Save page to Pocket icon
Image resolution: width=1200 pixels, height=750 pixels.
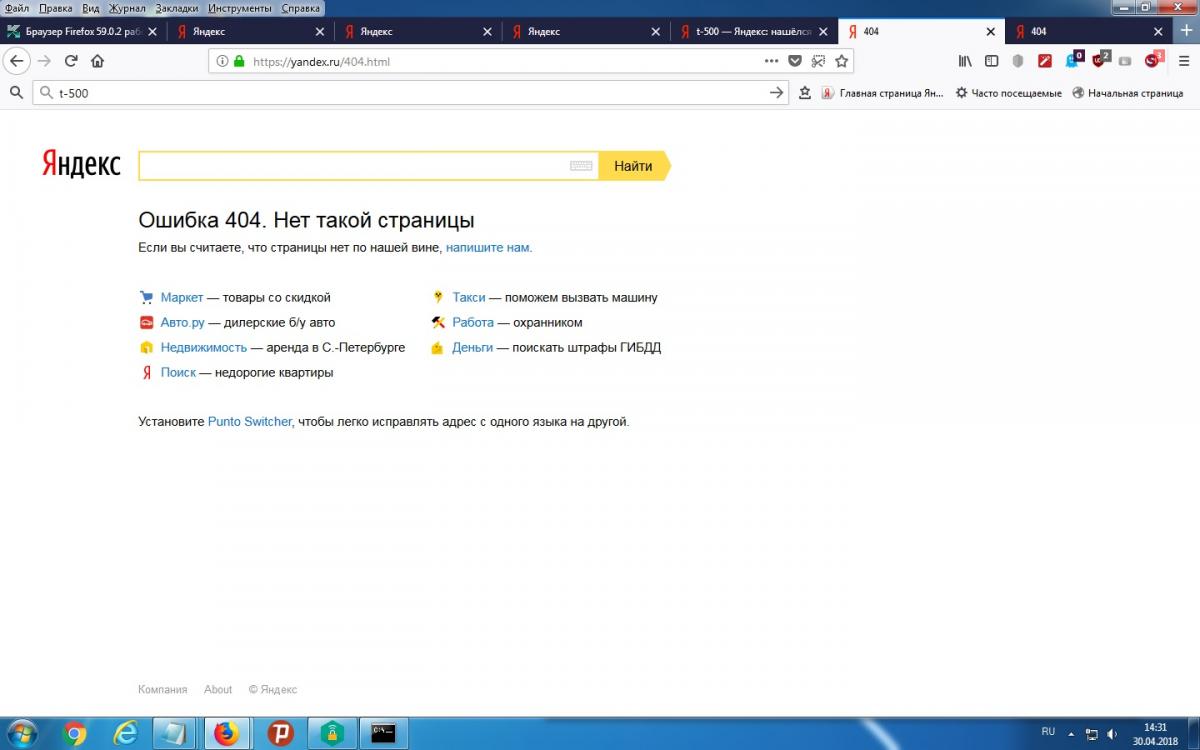pos(795,61)
